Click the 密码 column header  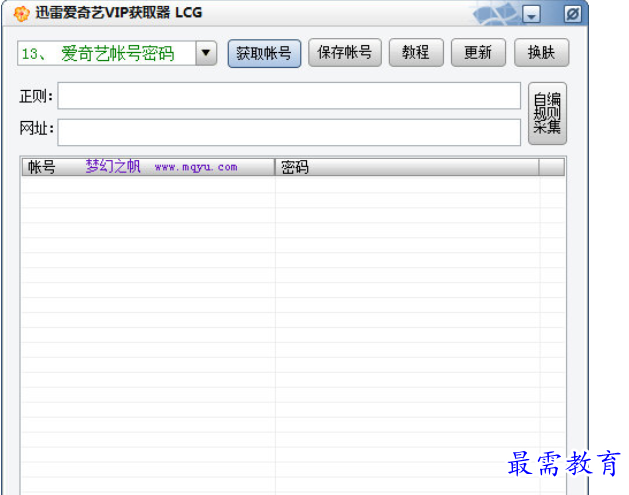(406, 167)
